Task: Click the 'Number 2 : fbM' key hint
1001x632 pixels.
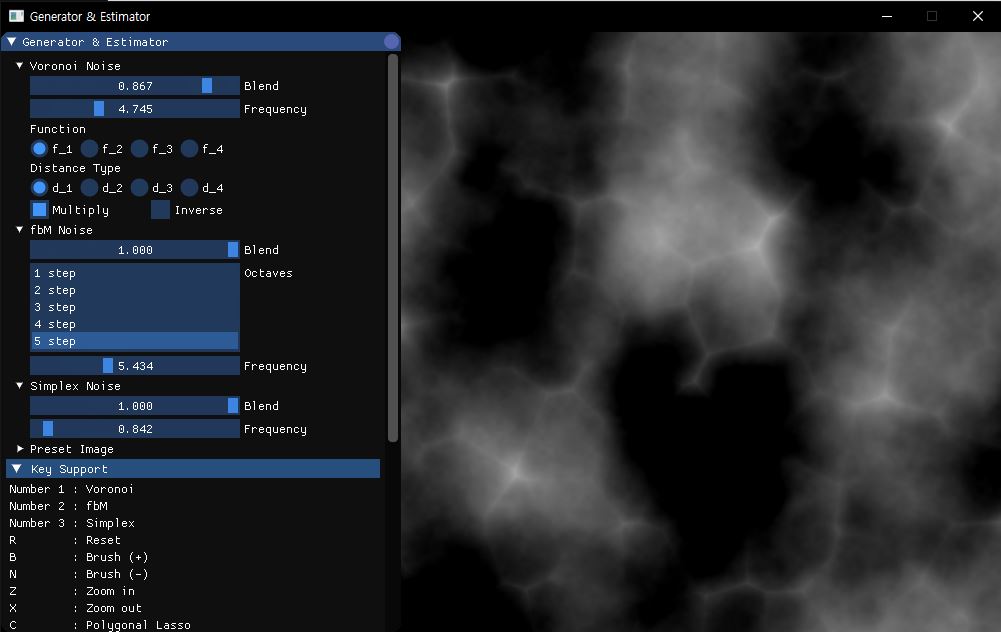Action: point(58,506)
